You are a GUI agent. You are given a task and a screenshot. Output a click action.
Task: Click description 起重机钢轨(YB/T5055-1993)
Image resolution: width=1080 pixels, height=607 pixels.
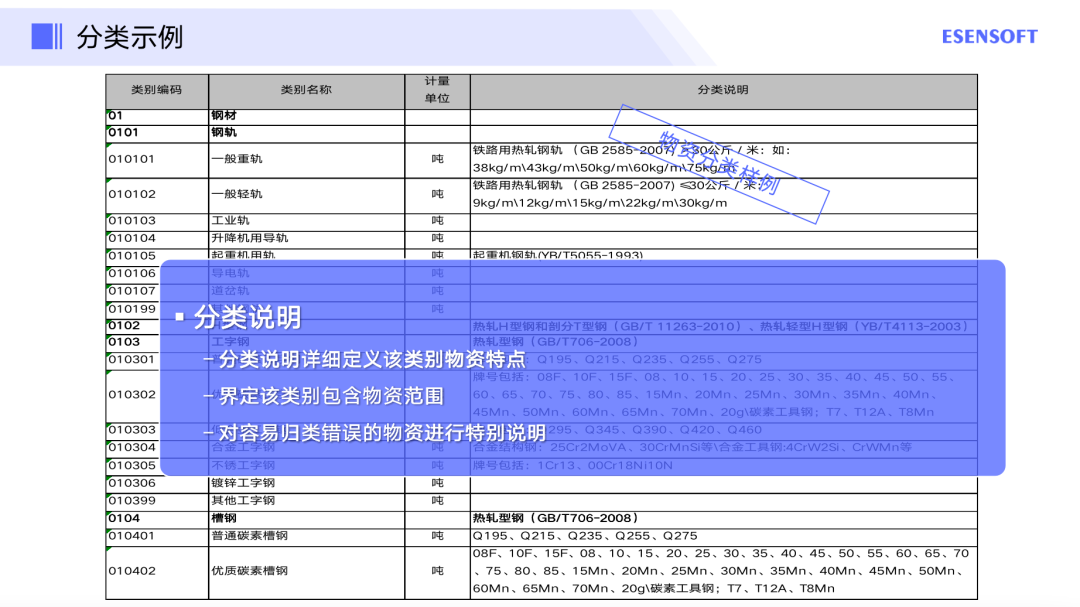coord(558,256)
